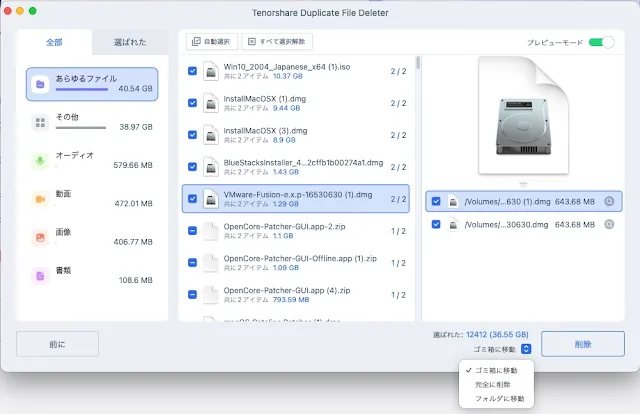Click the disk image preview thumbnail
Viewport: 640px width, 414px height.
coord(523,116)
